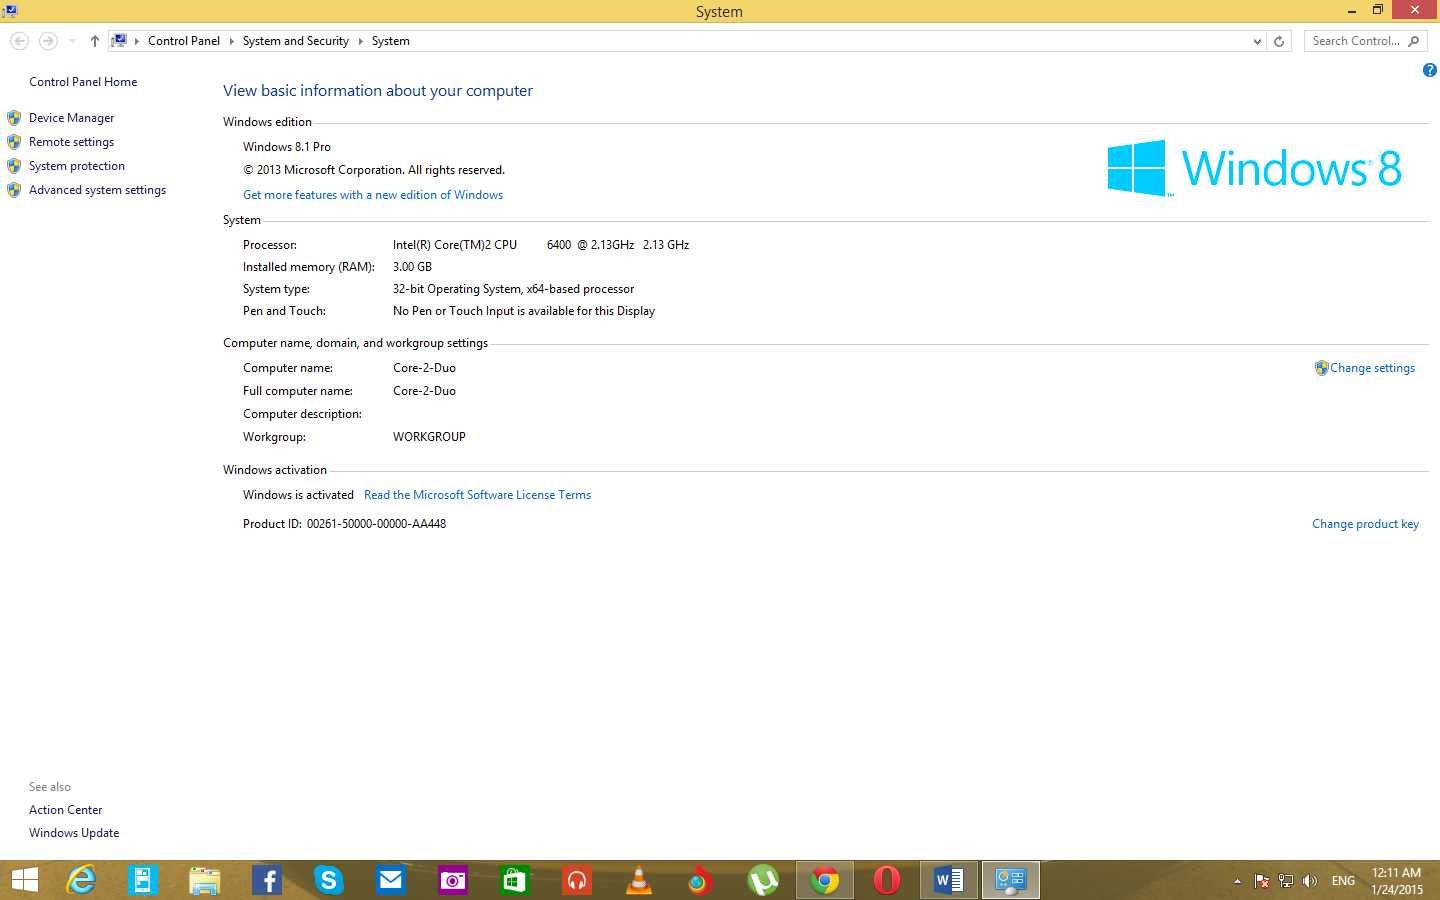Open the Mail app icon

tap(390, 880)
